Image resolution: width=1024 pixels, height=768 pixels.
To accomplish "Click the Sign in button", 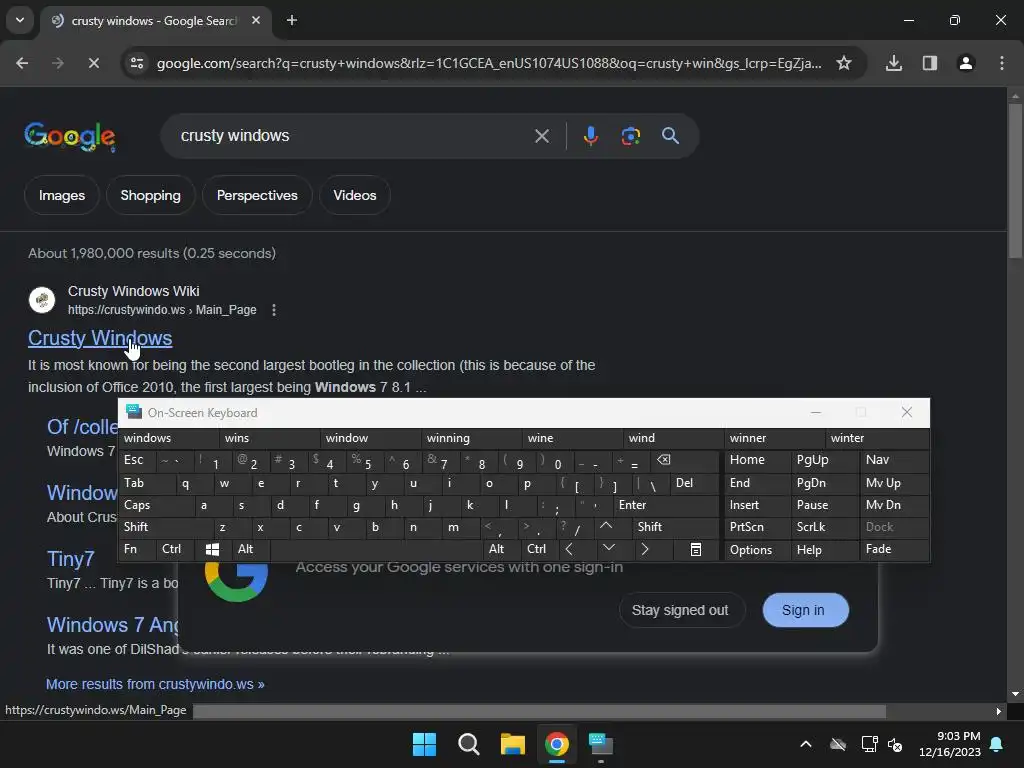I will tap(805, 610).
